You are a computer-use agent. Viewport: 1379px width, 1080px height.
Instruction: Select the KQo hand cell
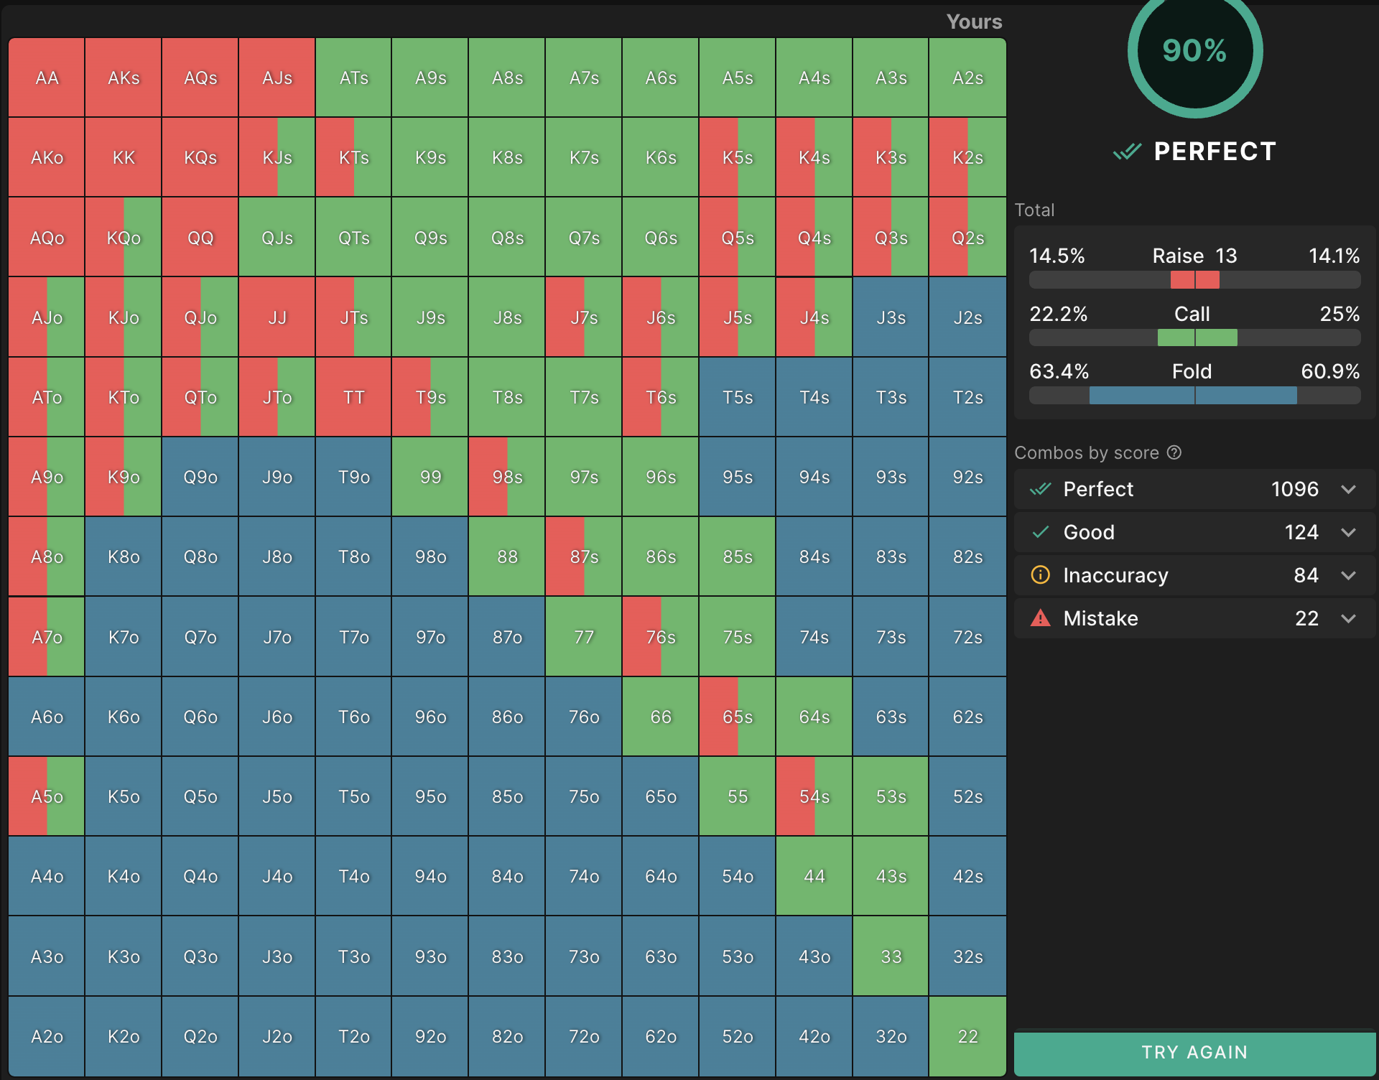coord(124,238)
